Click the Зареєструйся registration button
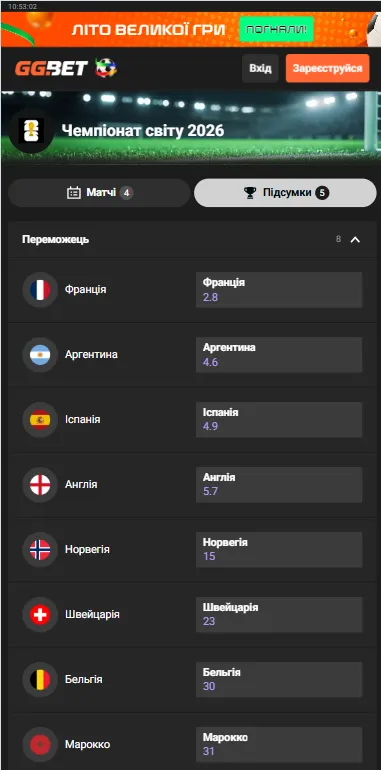This screenshot has height=770, width=381. [327, 68]
